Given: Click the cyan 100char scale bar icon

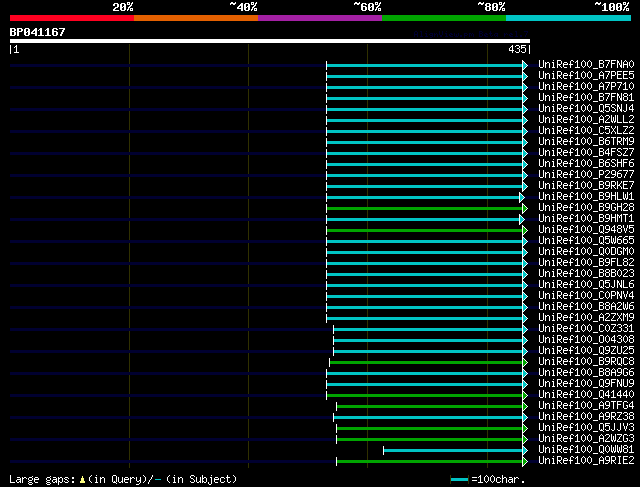Looking at the screenshot, I should [459, 480].
